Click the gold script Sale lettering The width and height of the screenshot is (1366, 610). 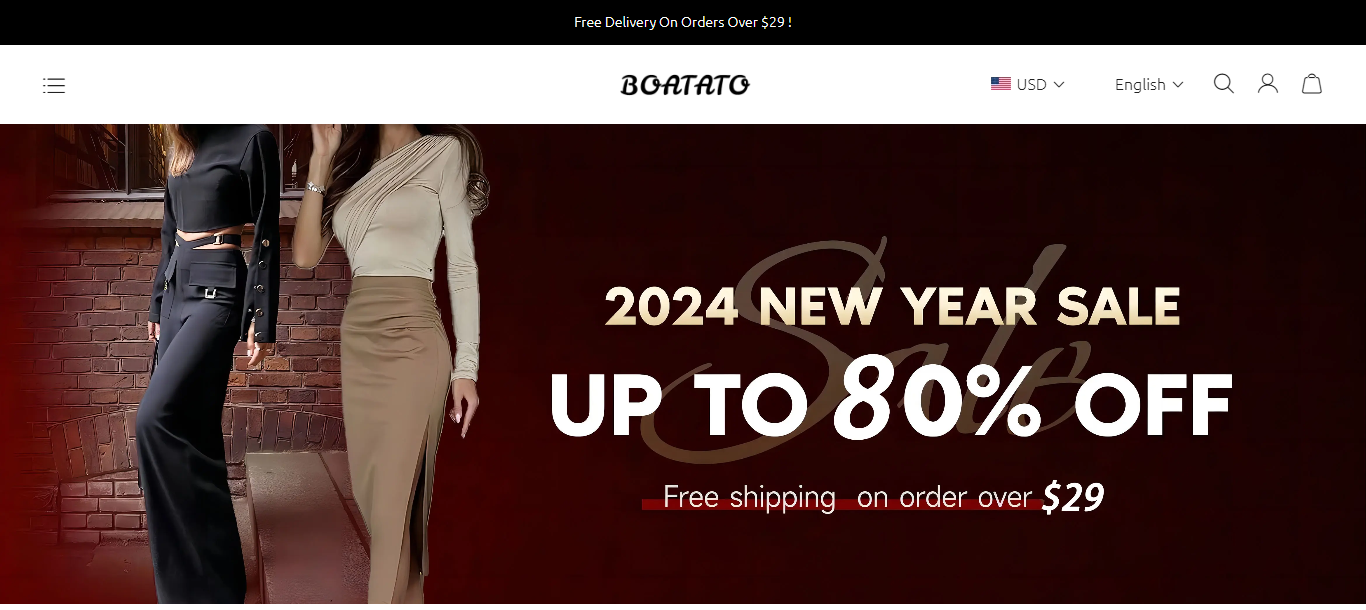click(x=870, y=350)
